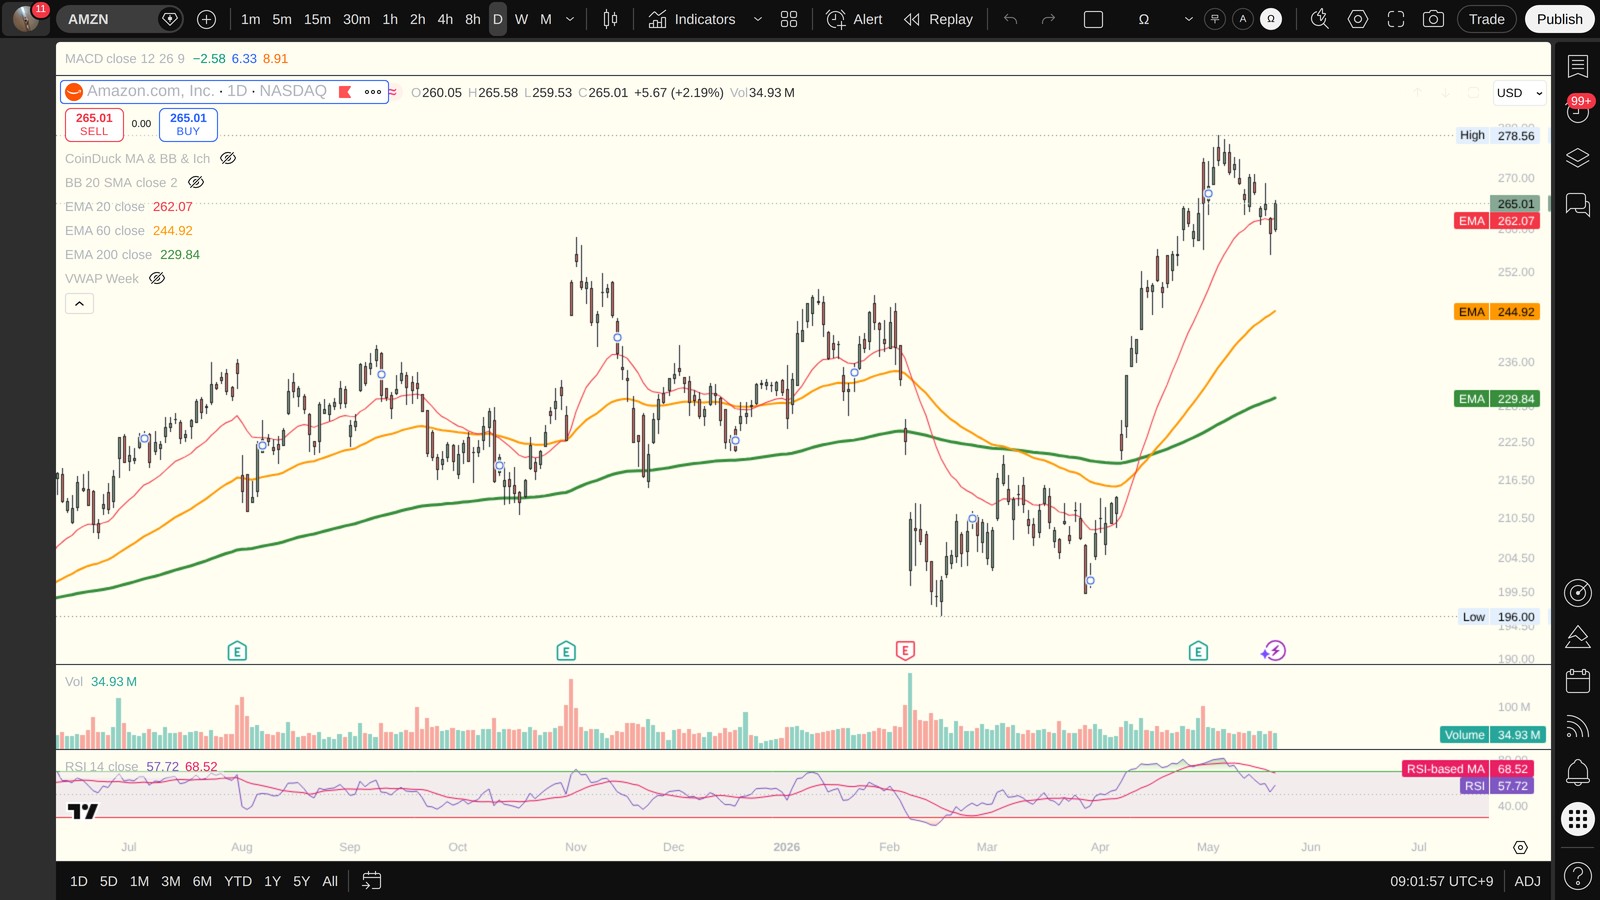
Task: Expand Indicators favorites dropdown arrow
Action: pos(757,19)
